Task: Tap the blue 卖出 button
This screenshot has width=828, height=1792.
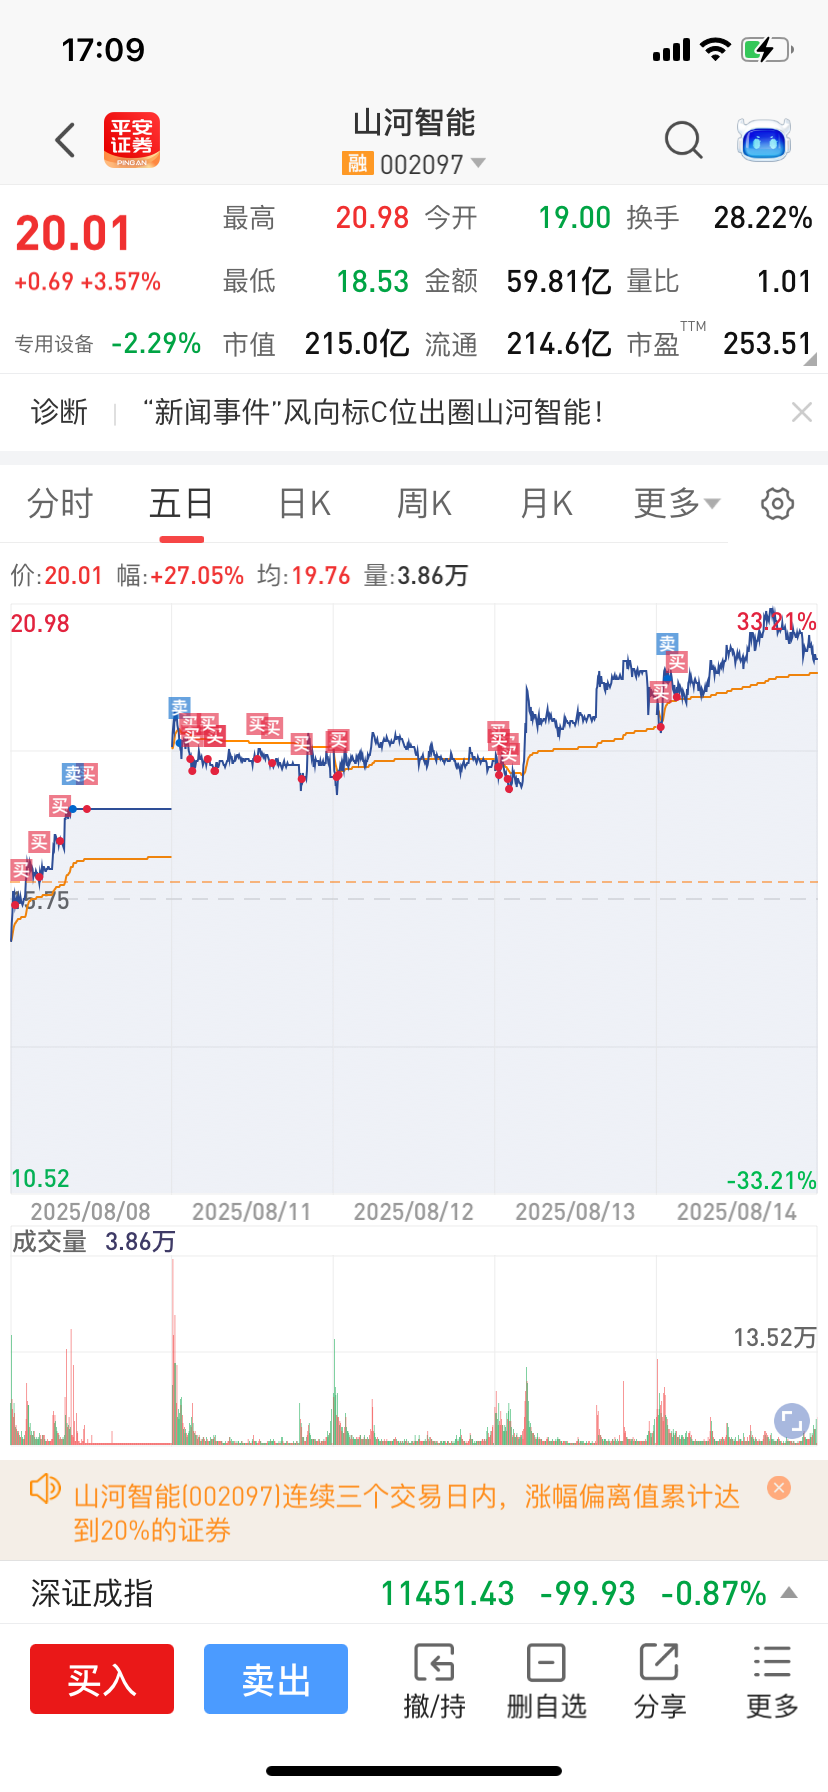Action: coord(276,1679)
